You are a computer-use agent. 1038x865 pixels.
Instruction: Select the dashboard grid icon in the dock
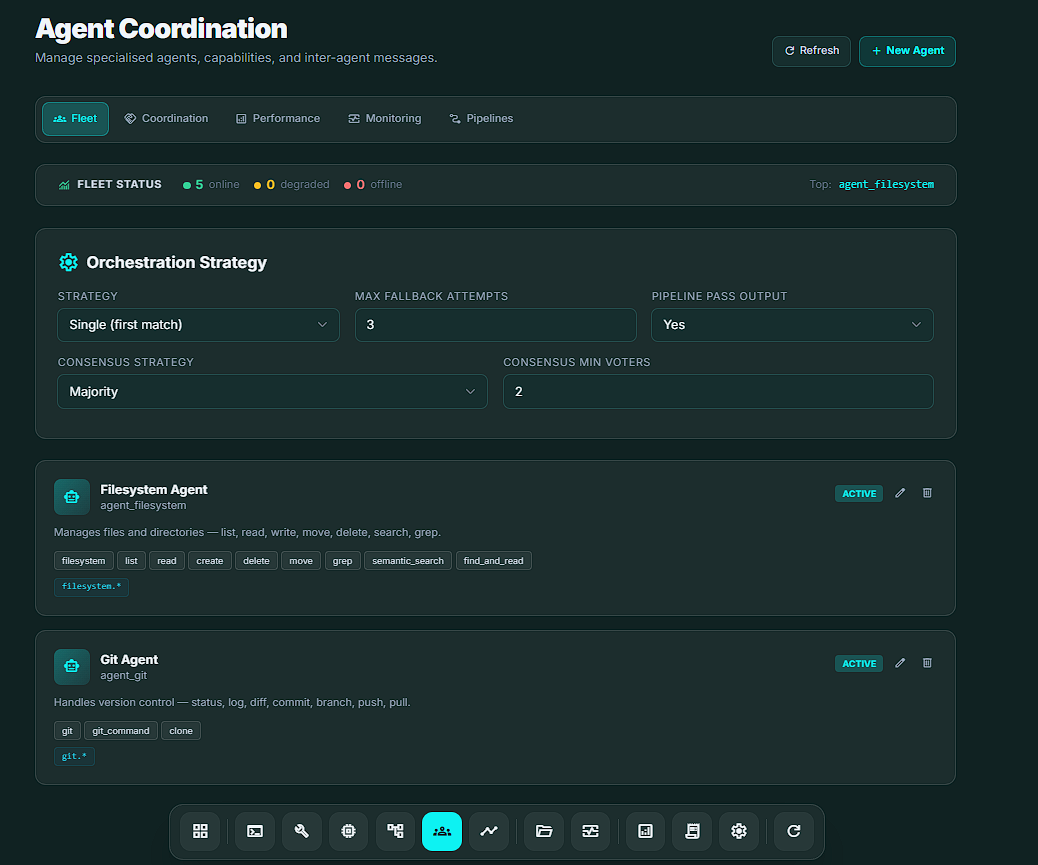(200, 831)
